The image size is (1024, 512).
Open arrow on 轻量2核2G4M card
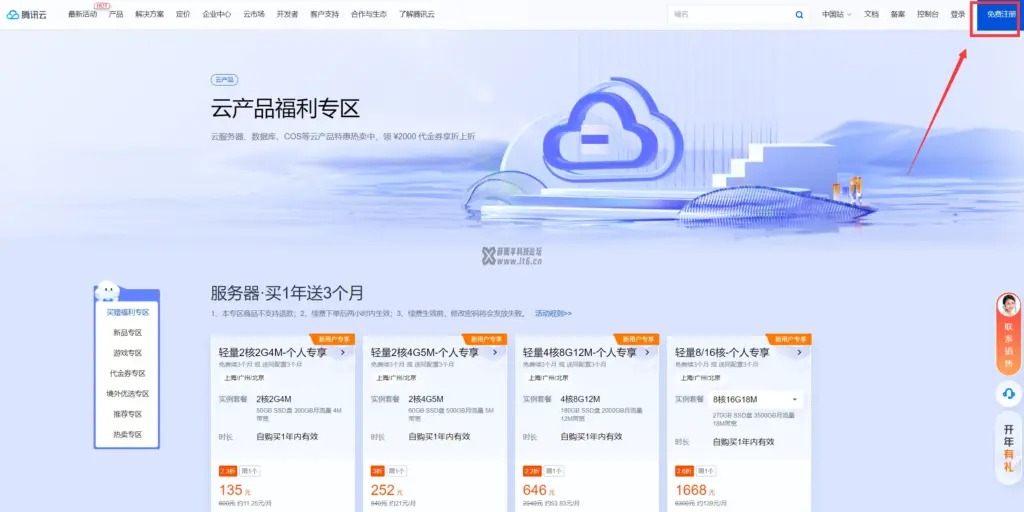click(343, 353)
